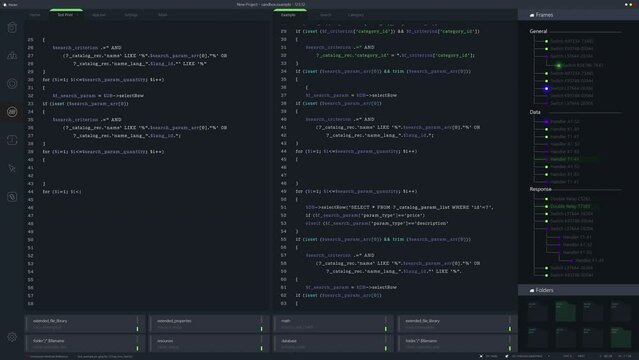The image size is (639, 360).
Task: Click line number 44 in left editor
Action: pos(31,192)
